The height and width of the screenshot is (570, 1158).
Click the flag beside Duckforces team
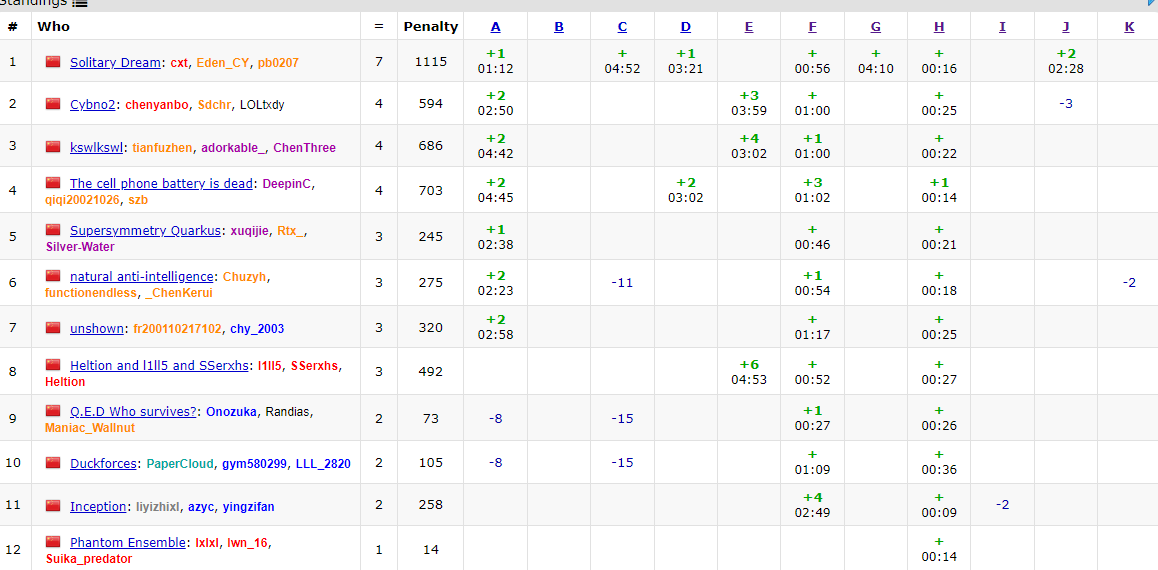pos(53,463)
